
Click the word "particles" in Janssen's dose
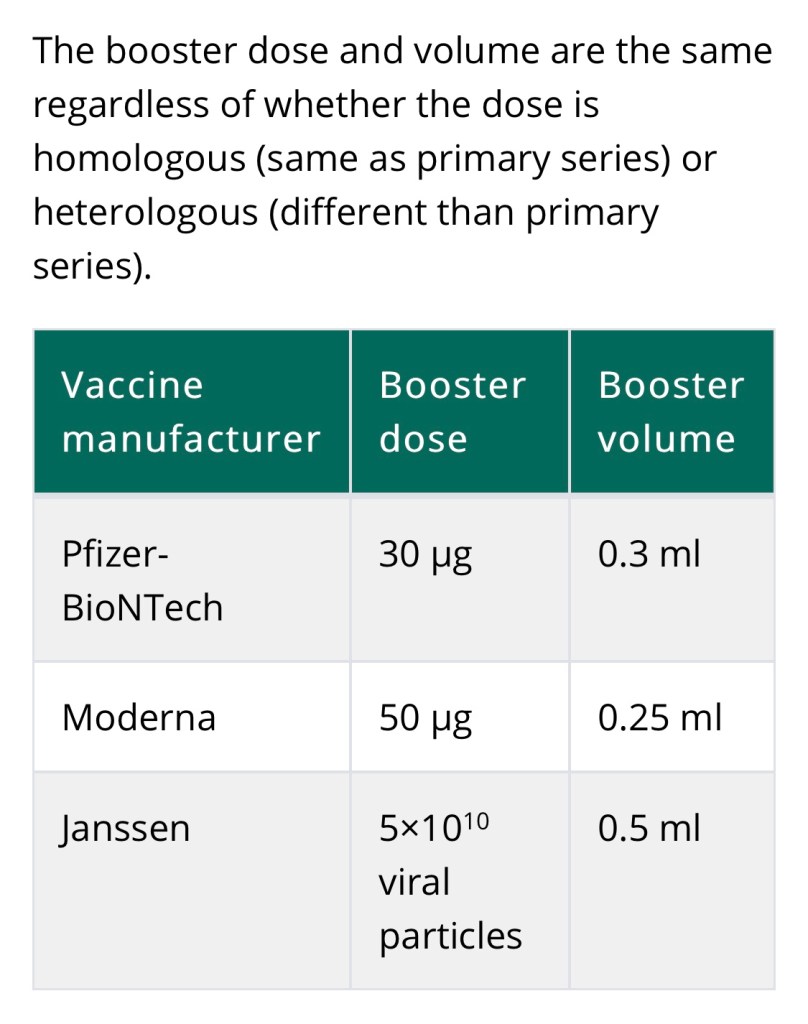tap(451, 936)
